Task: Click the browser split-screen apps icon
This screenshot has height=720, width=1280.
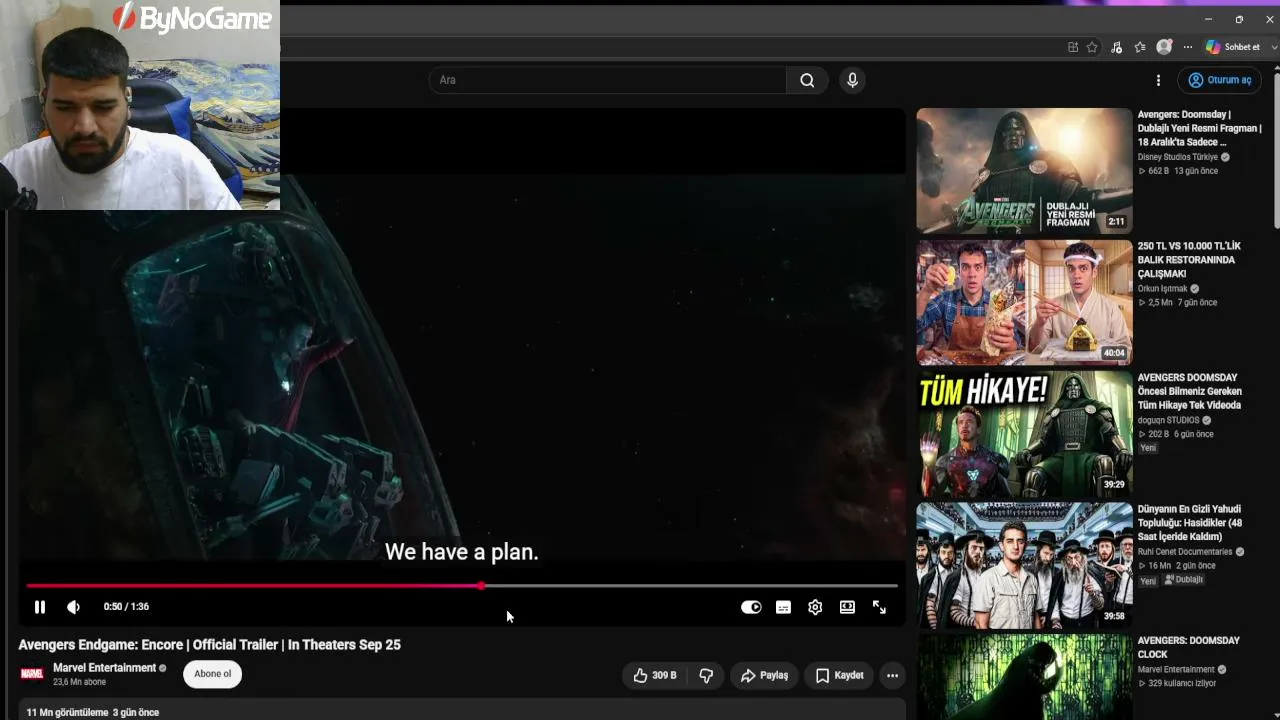Action: coord(1073,47)
